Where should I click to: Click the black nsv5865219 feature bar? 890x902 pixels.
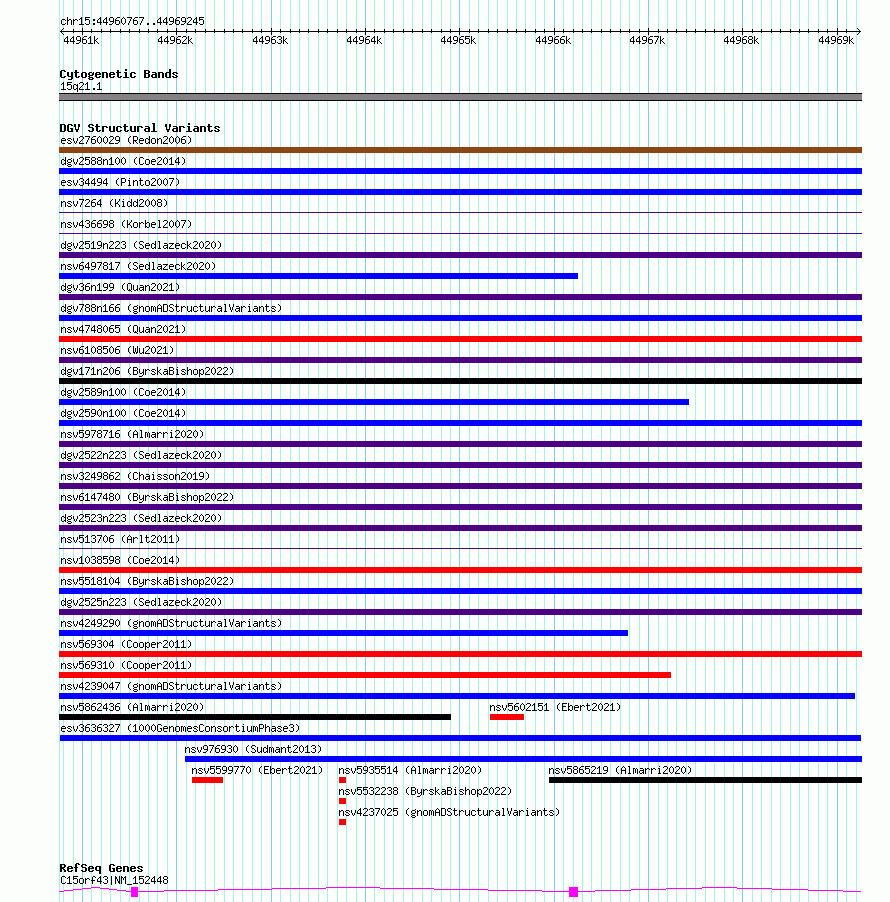click(x=705, y=780)
